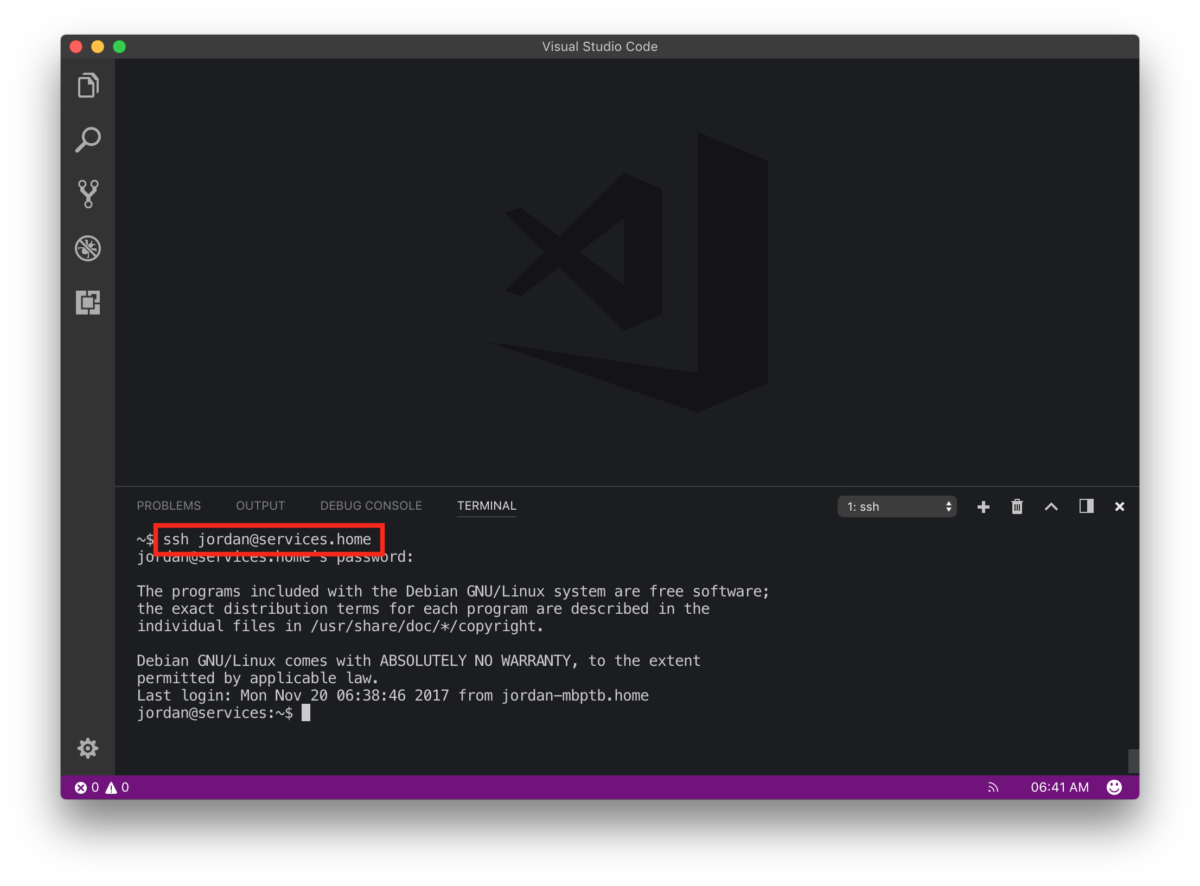The width and height of the screenshot is (1200, 886).
Task: Open feedback via the smiley icon
Action: point(1114,788)
